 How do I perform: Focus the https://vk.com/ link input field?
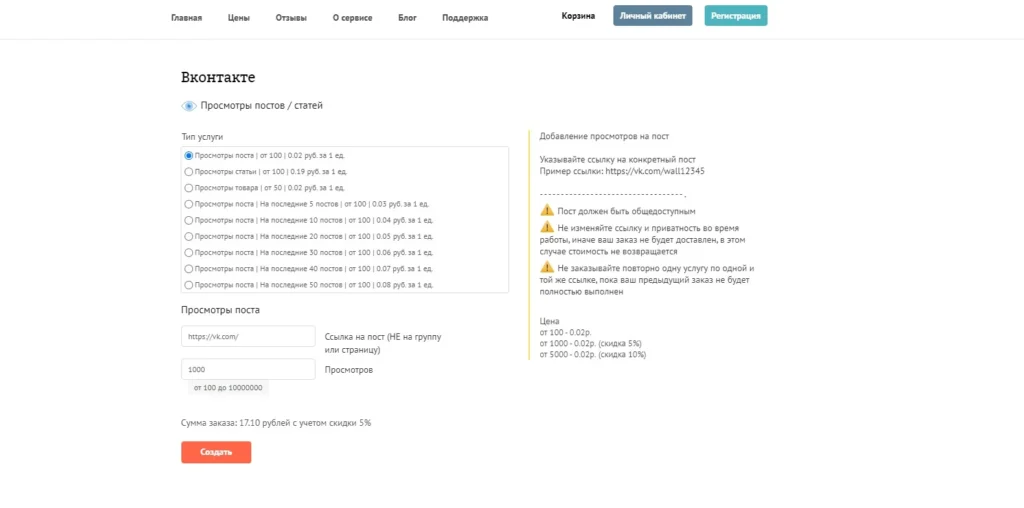click(x=248, y=337)
